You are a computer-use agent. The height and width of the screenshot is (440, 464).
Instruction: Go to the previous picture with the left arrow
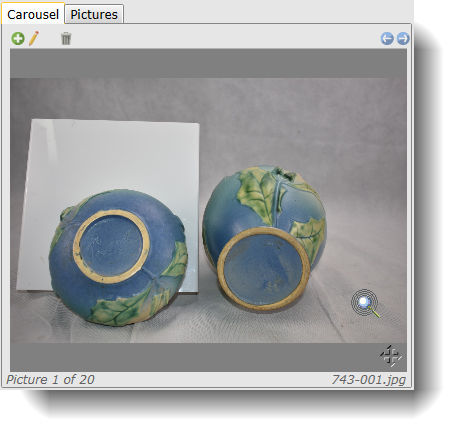point(387,39)
